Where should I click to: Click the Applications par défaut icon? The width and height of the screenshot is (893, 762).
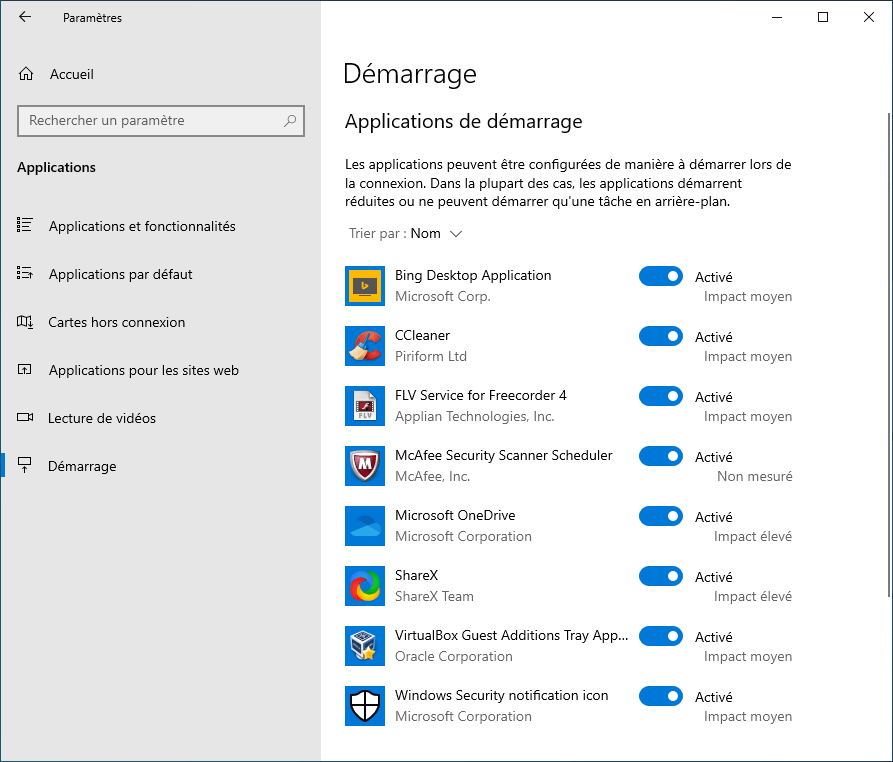tap(24, 273)
